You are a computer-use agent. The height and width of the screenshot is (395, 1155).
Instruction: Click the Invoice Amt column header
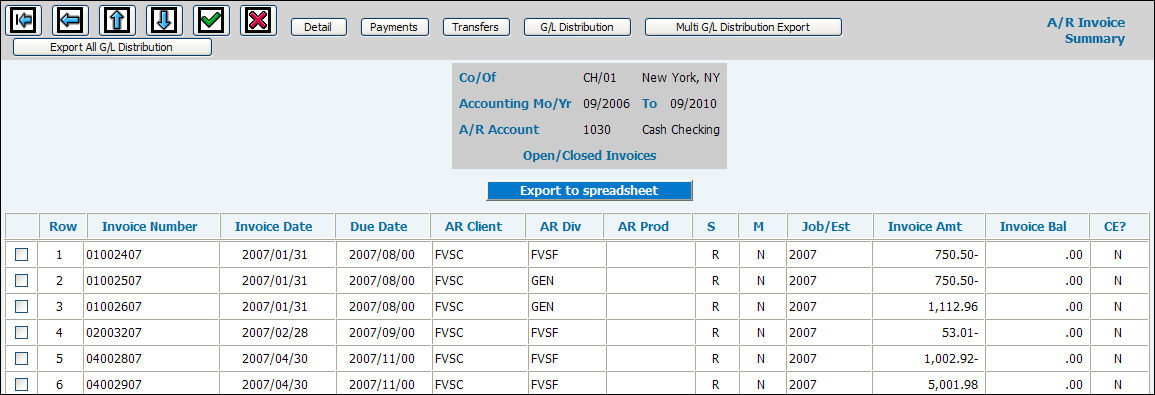(924, 227)
